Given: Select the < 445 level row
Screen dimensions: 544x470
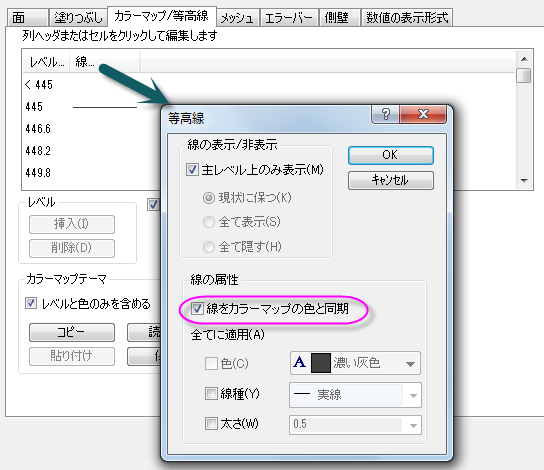Looking at the screenshot, I should click(x=39, y=84).
